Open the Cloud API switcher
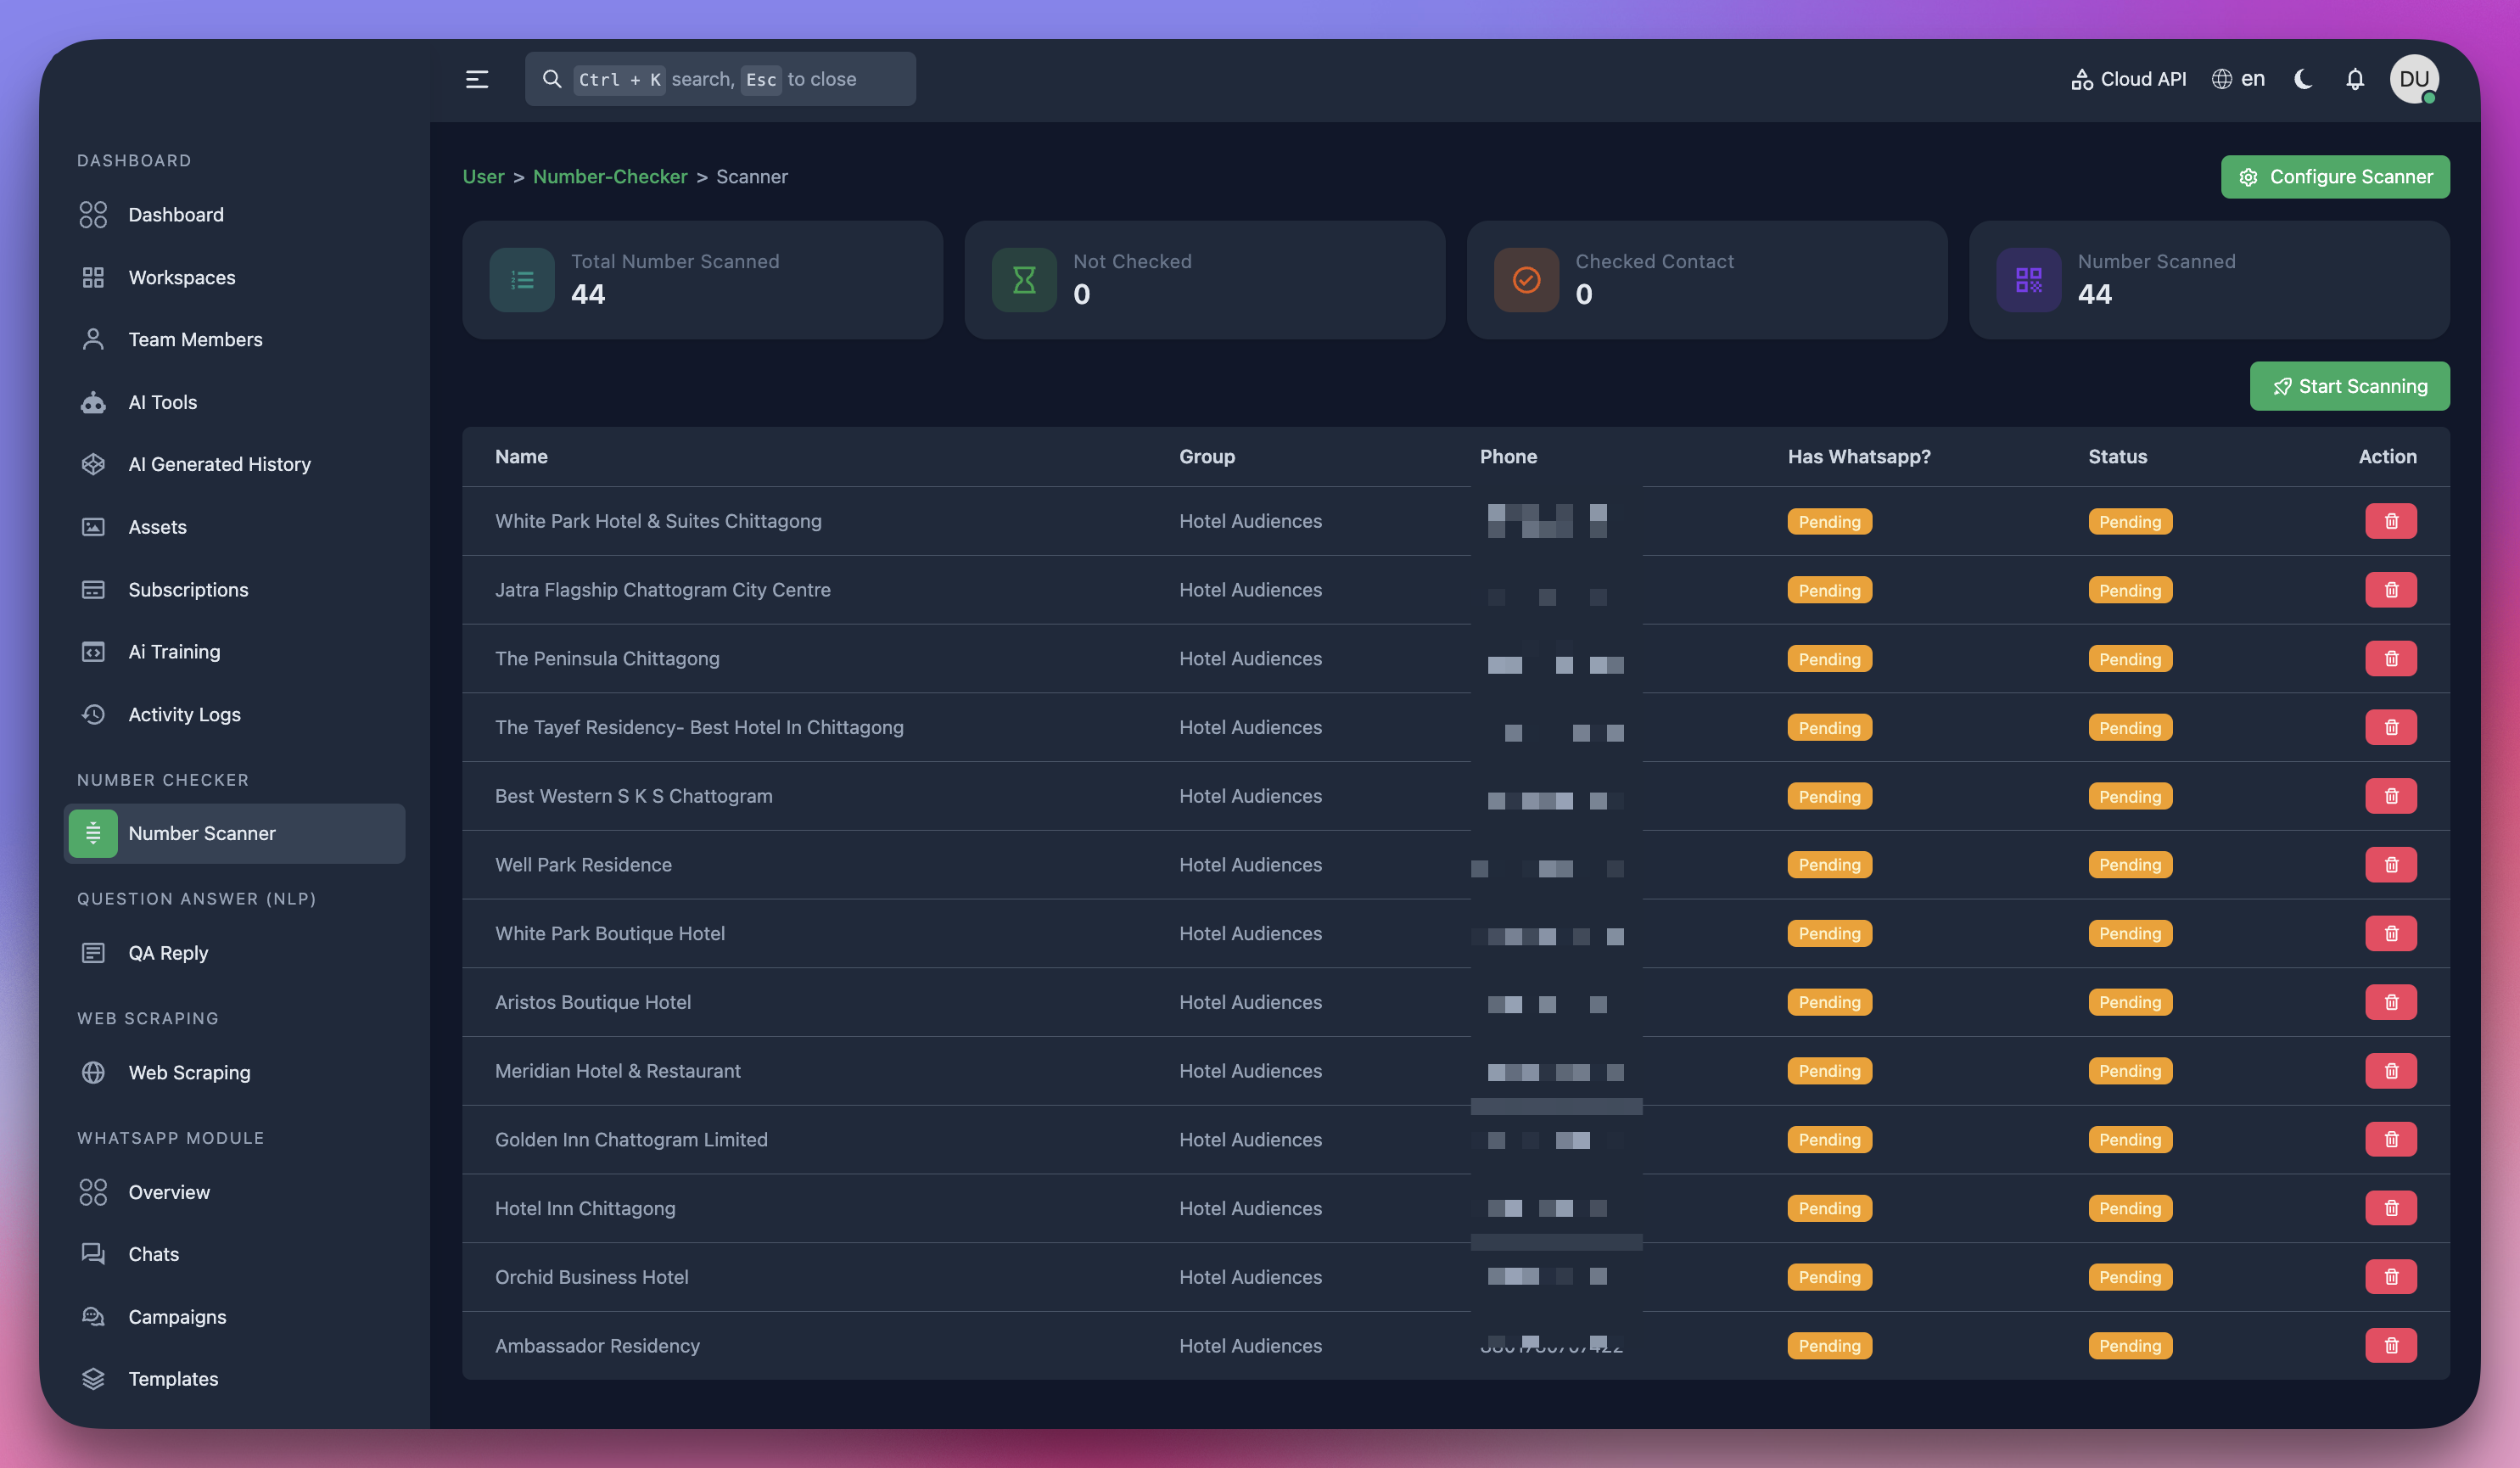This screenshot has width=2520, height=1468. [2128, 79]
